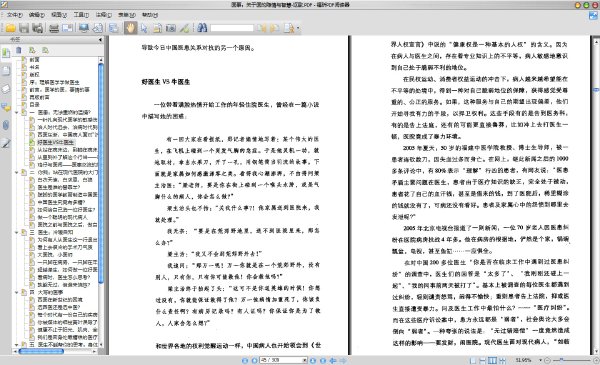
Task: Select the 目录 bookmark
Action: [35, 105]
